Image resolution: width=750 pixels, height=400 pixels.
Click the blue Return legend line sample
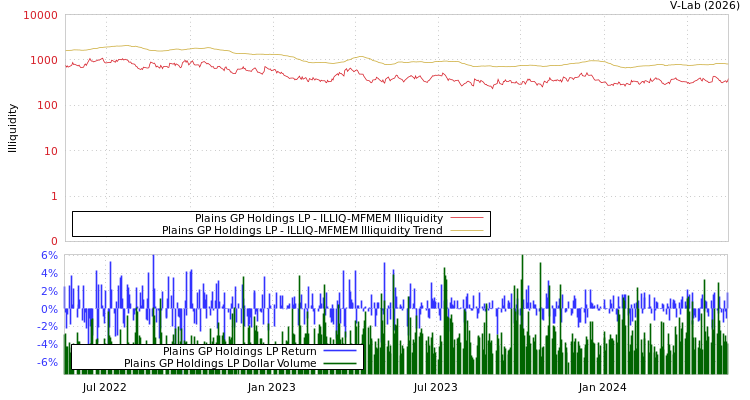(x=340, y=351)
